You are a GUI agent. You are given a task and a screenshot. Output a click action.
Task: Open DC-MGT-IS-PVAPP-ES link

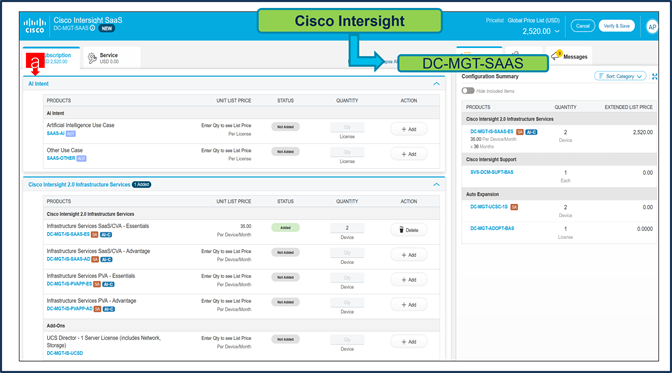(69, 284)
